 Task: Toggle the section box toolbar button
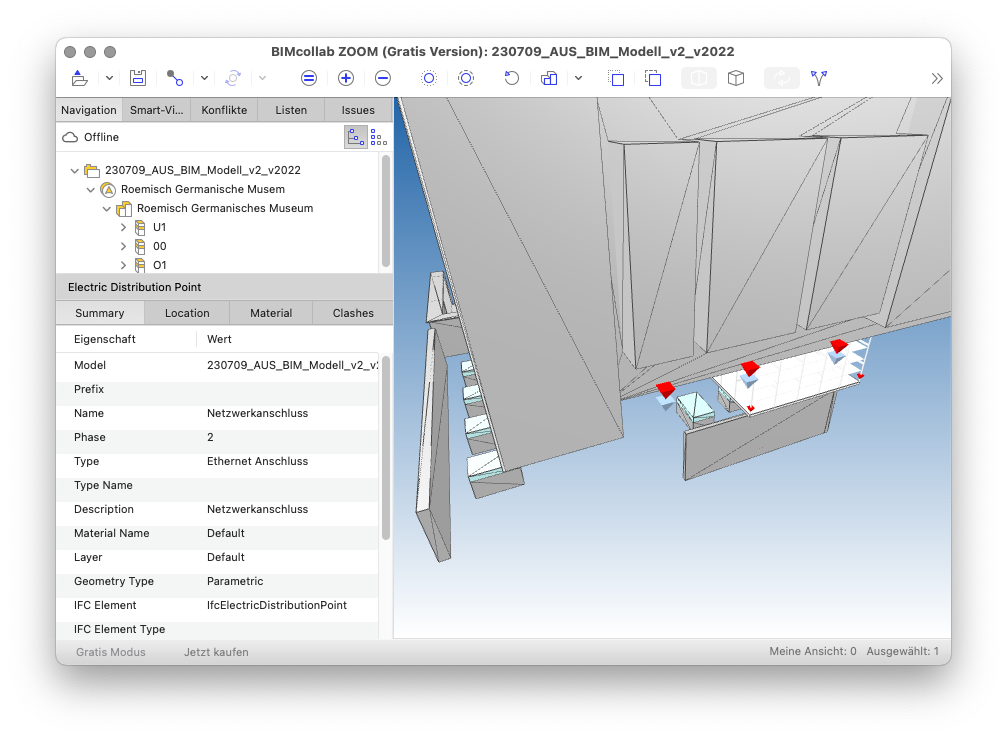699,78
